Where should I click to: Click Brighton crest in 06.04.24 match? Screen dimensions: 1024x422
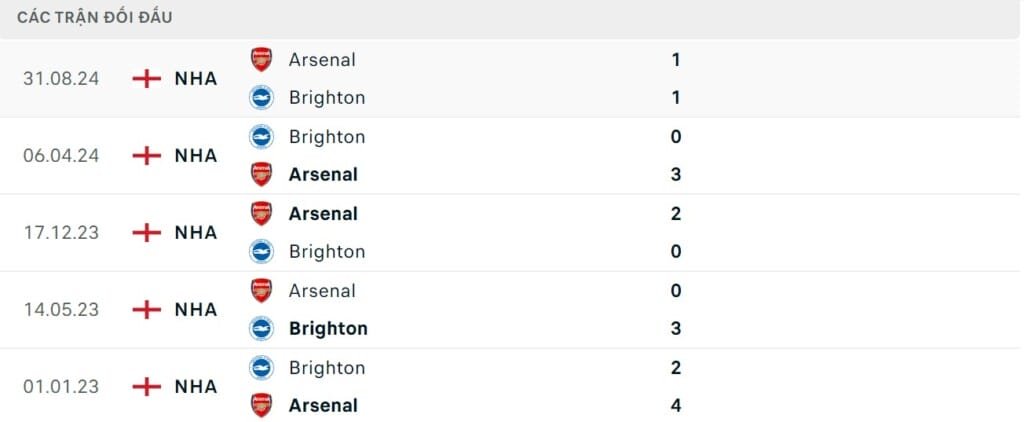tap(261, 136)
